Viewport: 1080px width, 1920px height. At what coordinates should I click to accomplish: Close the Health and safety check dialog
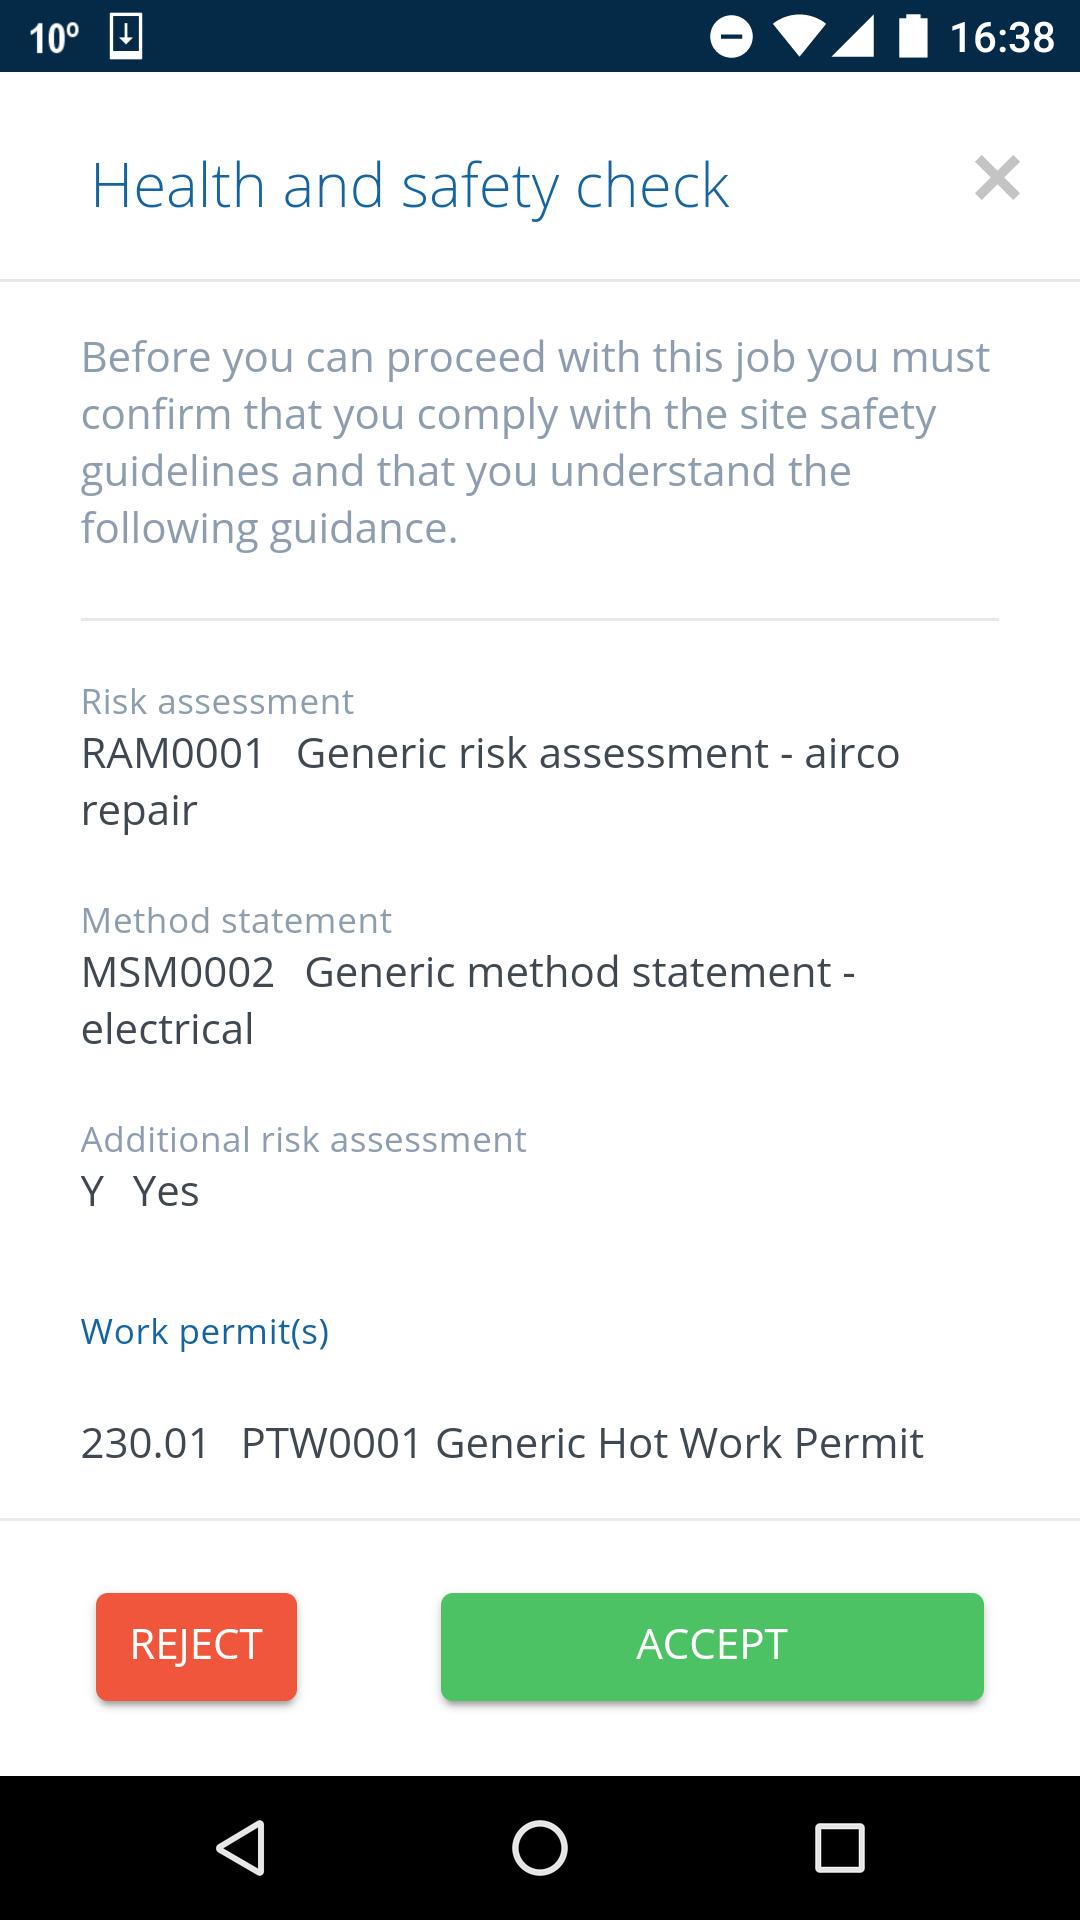click(x=997, y=178)
